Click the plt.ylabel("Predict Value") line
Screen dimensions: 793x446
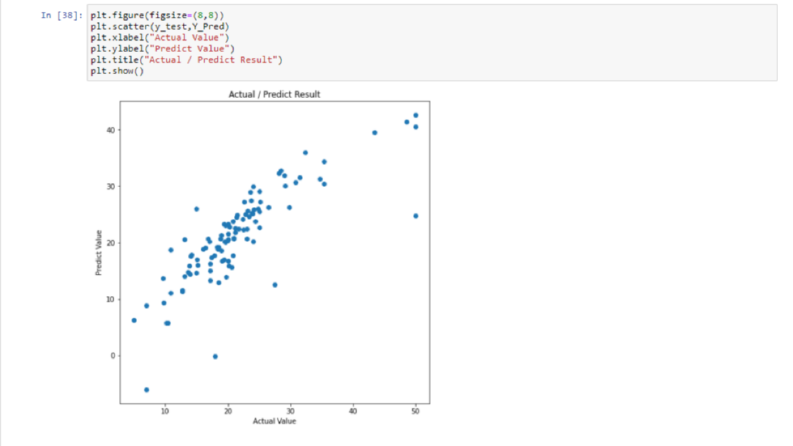[x=163, y=49]
